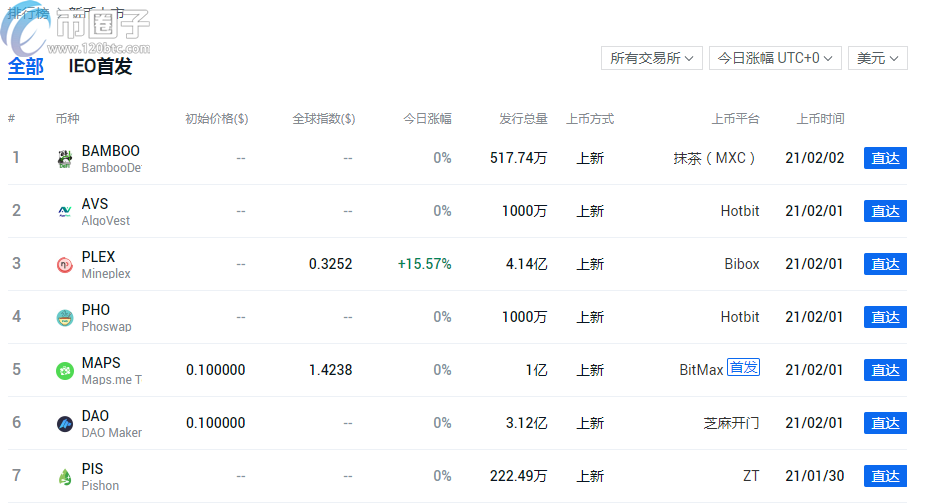The height and width of the screenshot is (503, 931).
Task: Click the BitMax platform name
Action: coord(701,370)
